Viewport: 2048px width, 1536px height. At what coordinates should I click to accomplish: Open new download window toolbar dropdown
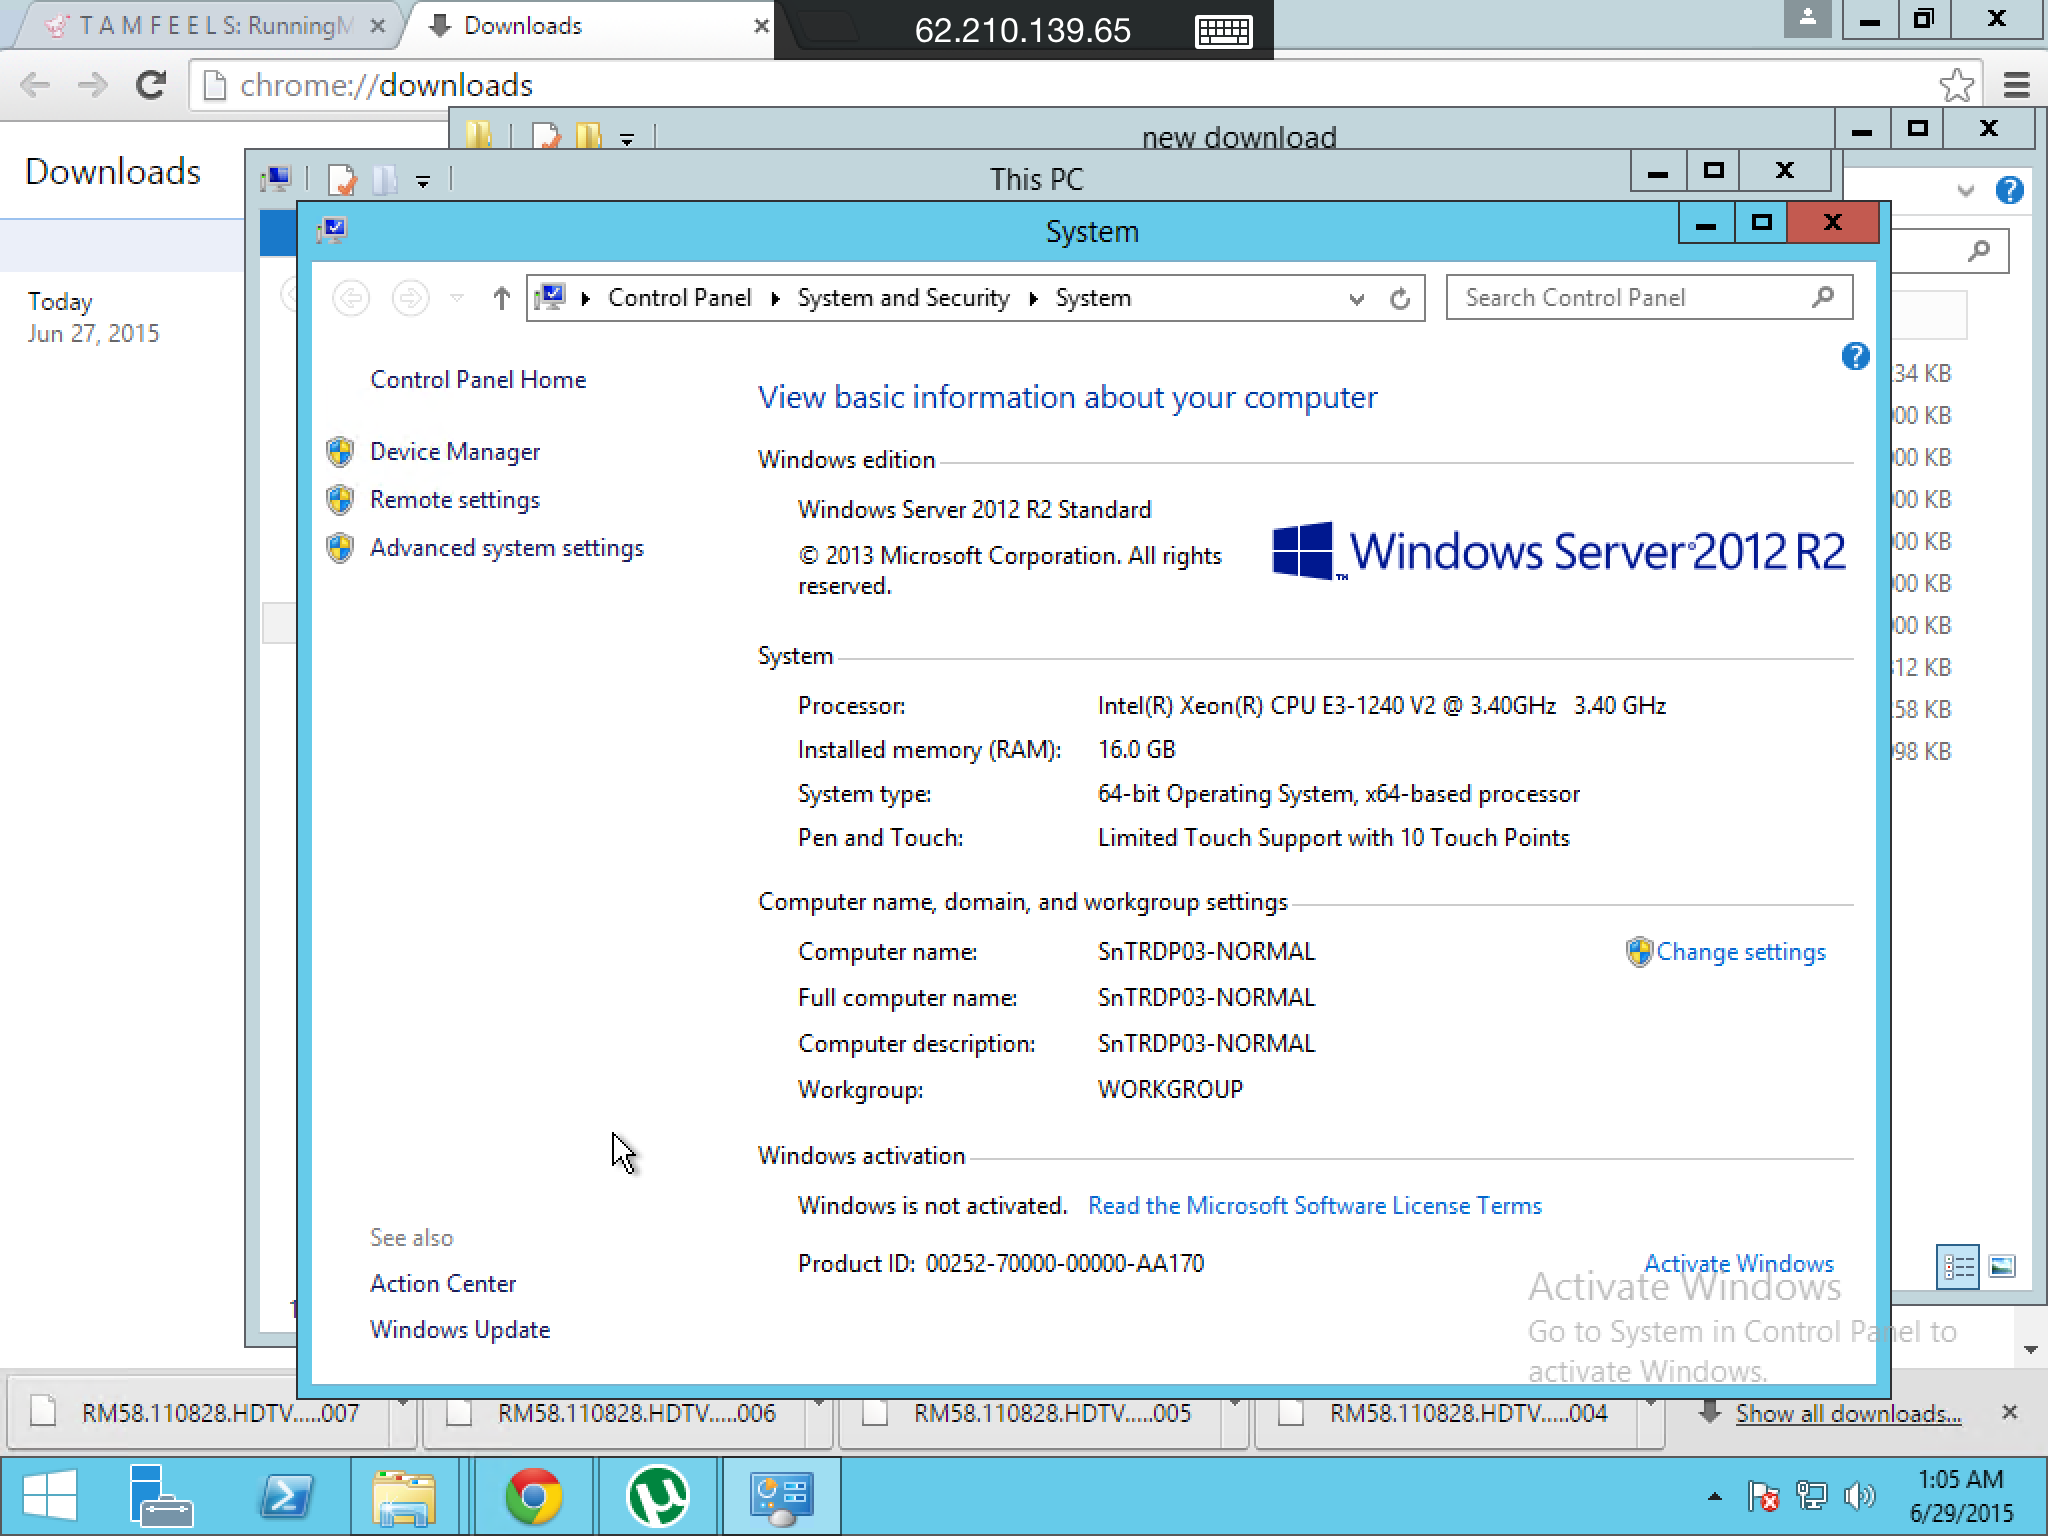[627, 140]
